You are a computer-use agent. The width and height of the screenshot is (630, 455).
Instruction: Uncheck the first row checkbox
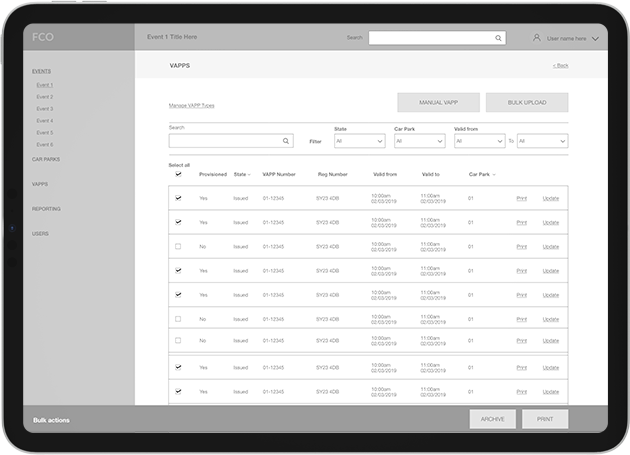tap(178, 198)
